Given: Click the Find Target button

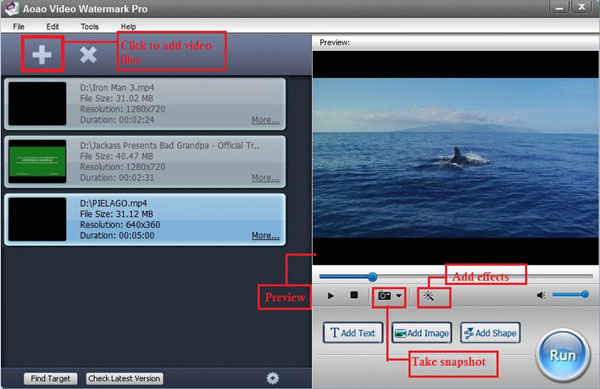Looking at the screenshot, I should click(x=51, y=378).
